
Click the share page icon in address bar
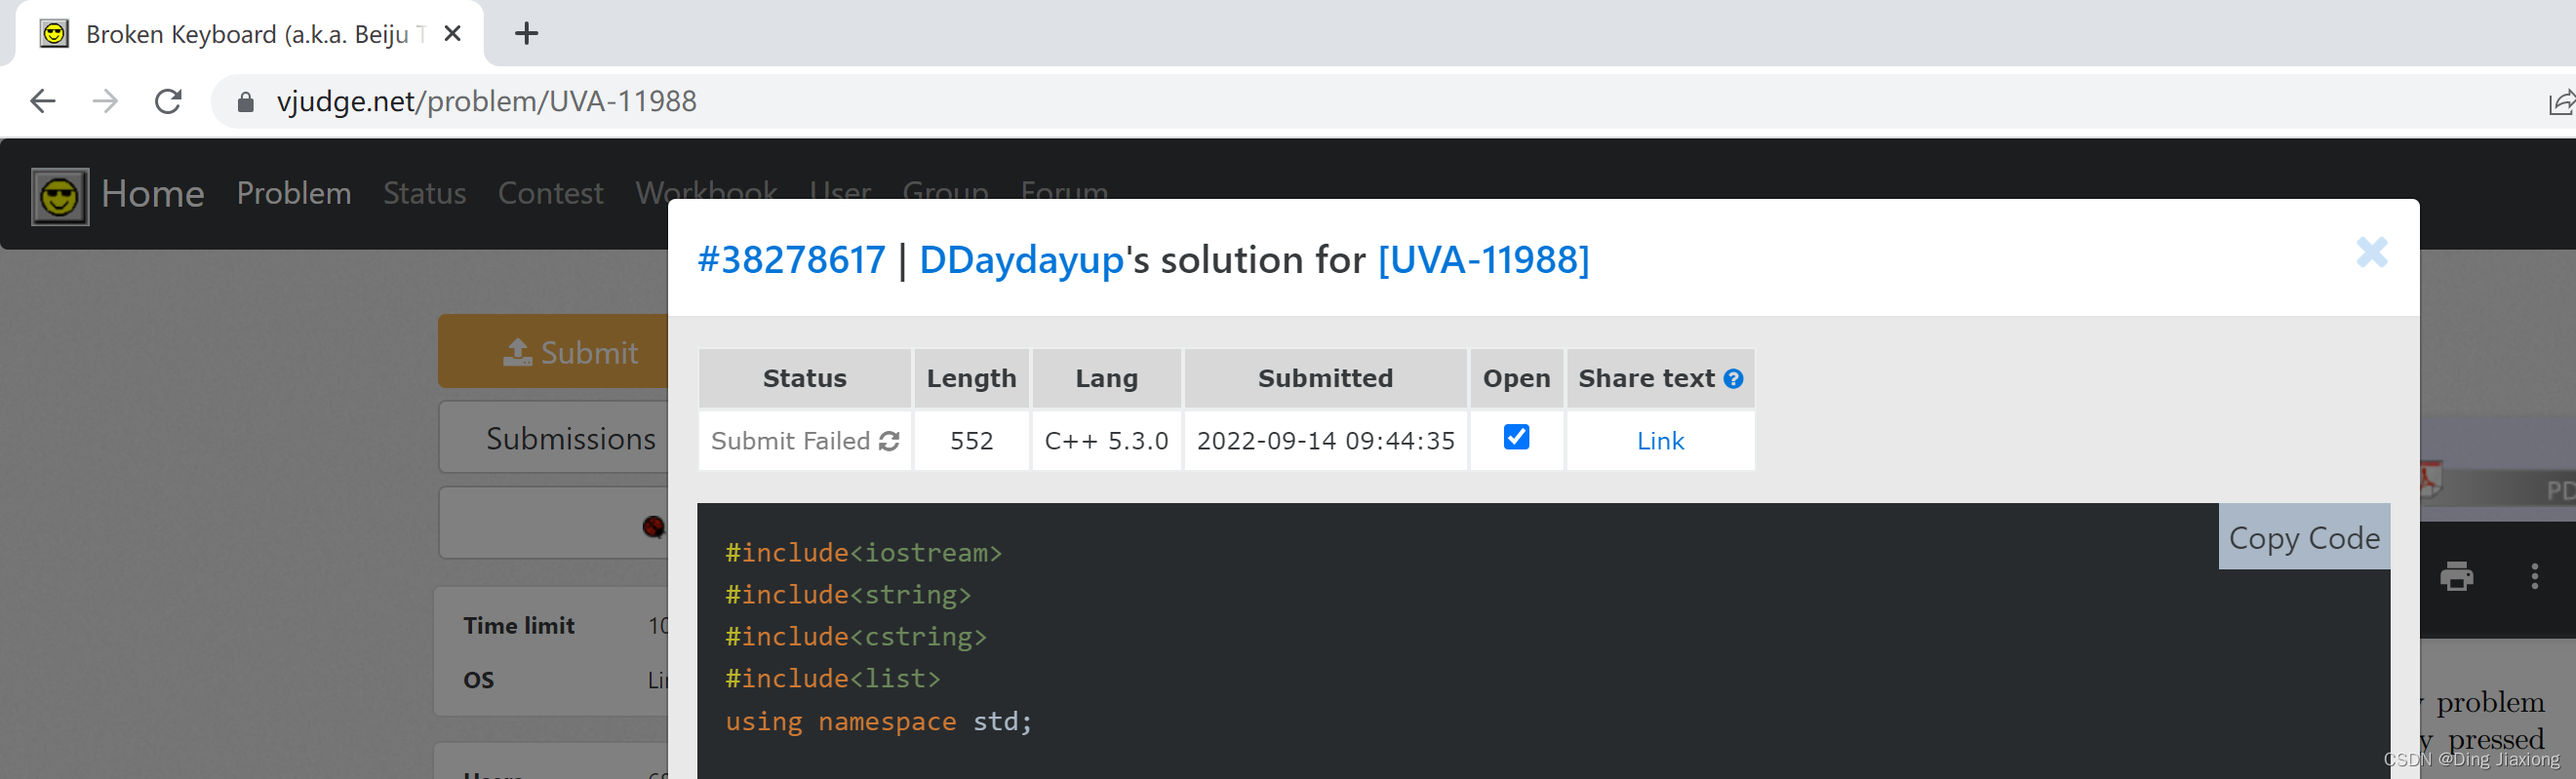click(x=2561, y=101)
